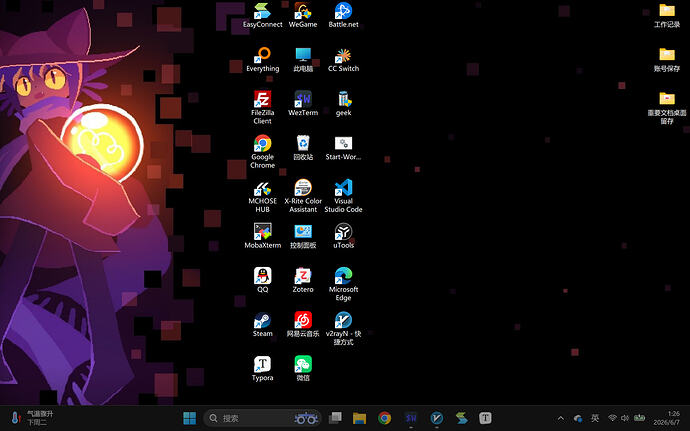The image size is (690, 431).
Task: Open the EasyConnect desktop shortcut
Action: pos(262,15)
